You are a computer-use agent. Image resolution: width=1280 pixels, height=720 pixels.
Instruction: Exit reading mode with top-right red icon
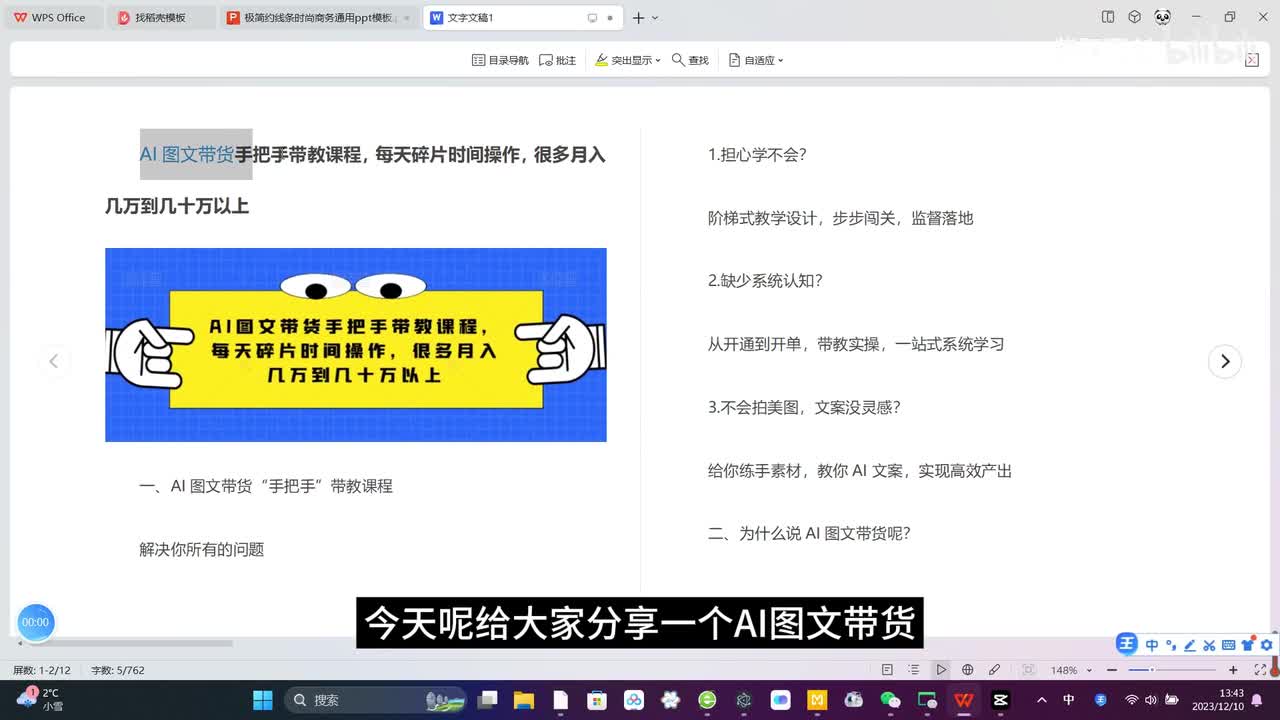1251,60
